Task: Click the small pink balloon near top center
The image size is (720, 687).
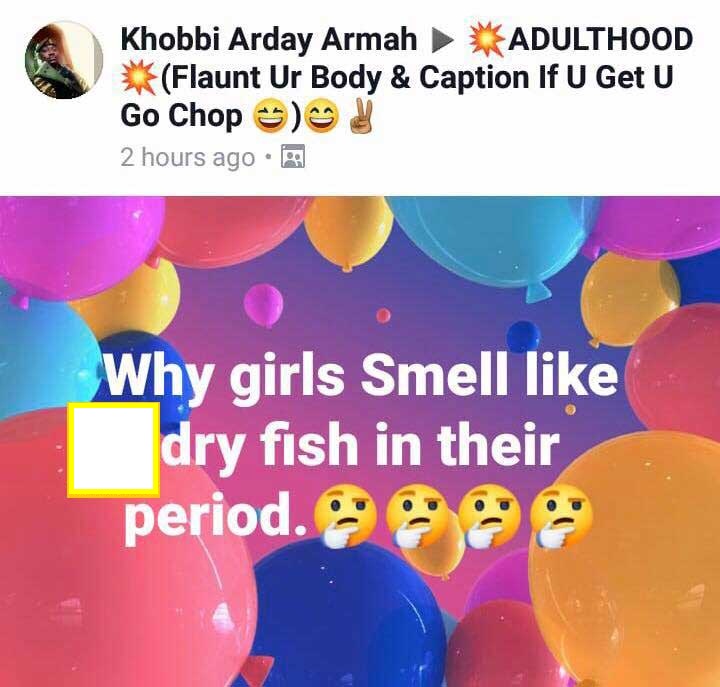Action: (263, 304)
